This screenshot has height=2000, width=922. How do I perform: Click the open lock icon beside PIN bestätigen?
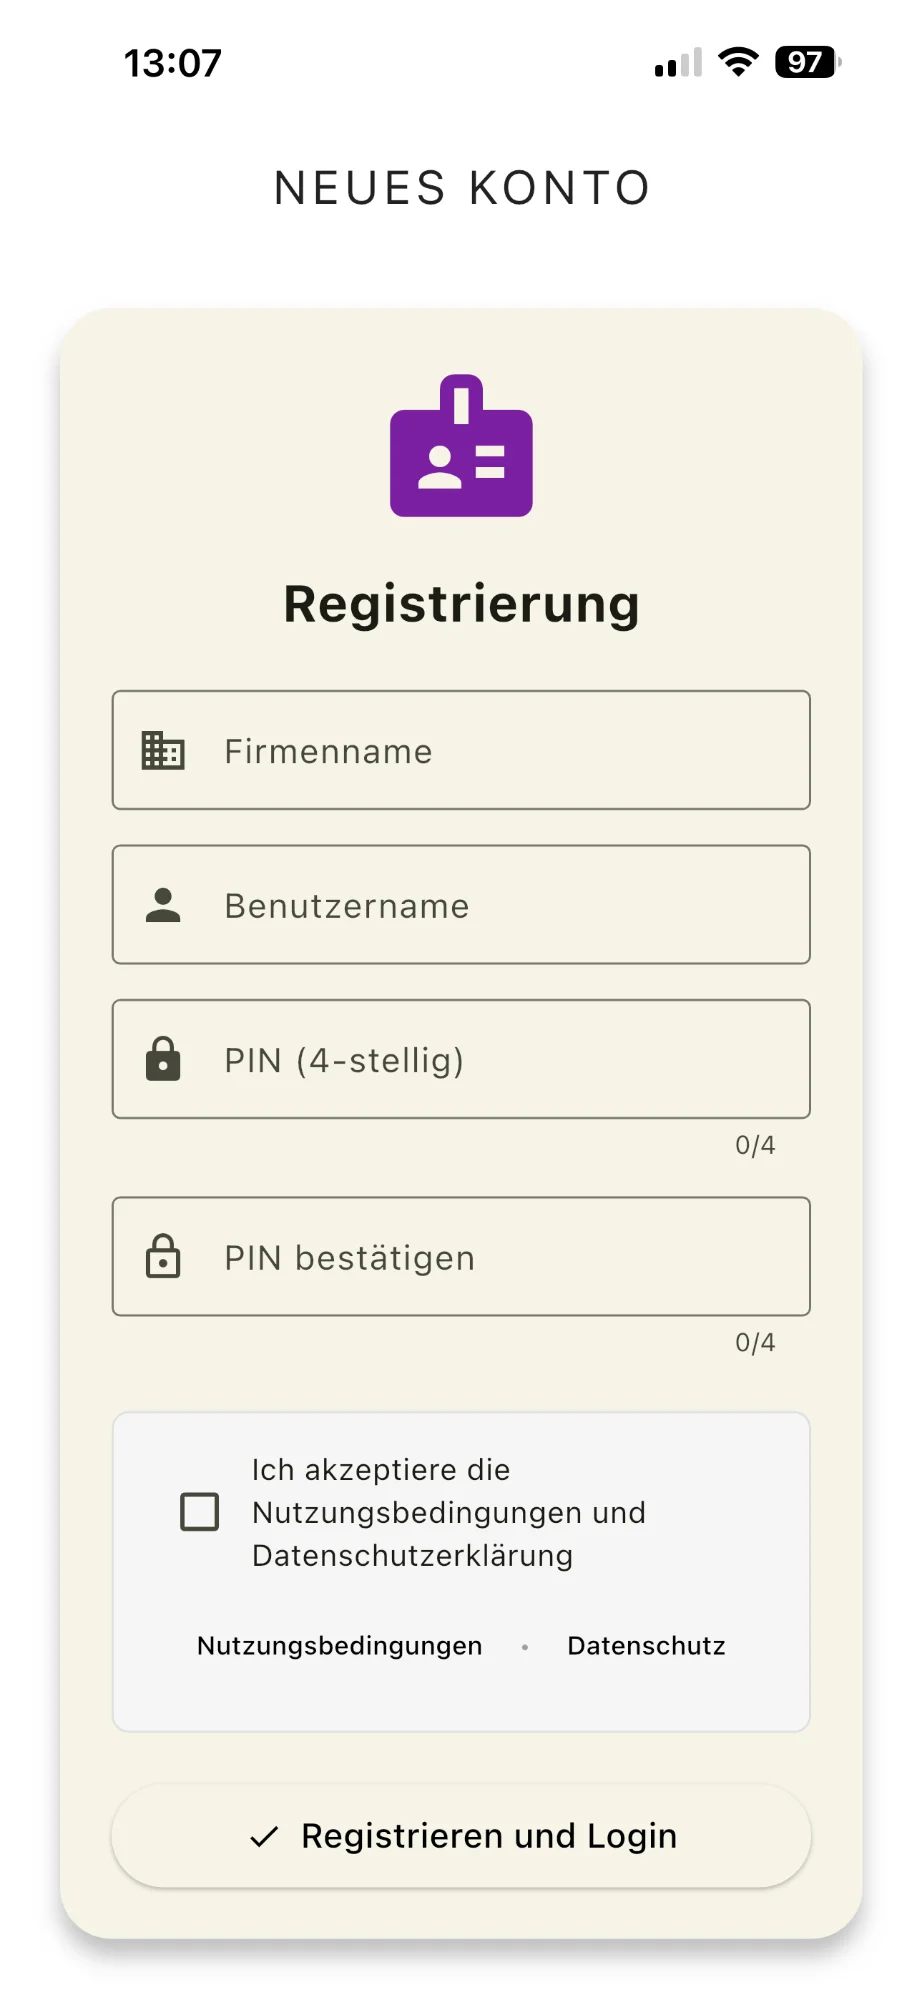[x=164, y=1257]
